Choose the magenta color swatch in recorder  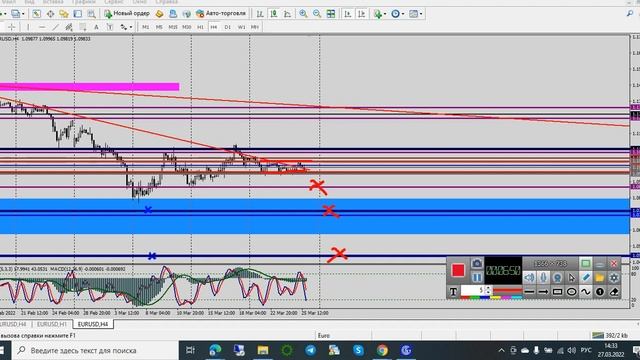point(506,298)
